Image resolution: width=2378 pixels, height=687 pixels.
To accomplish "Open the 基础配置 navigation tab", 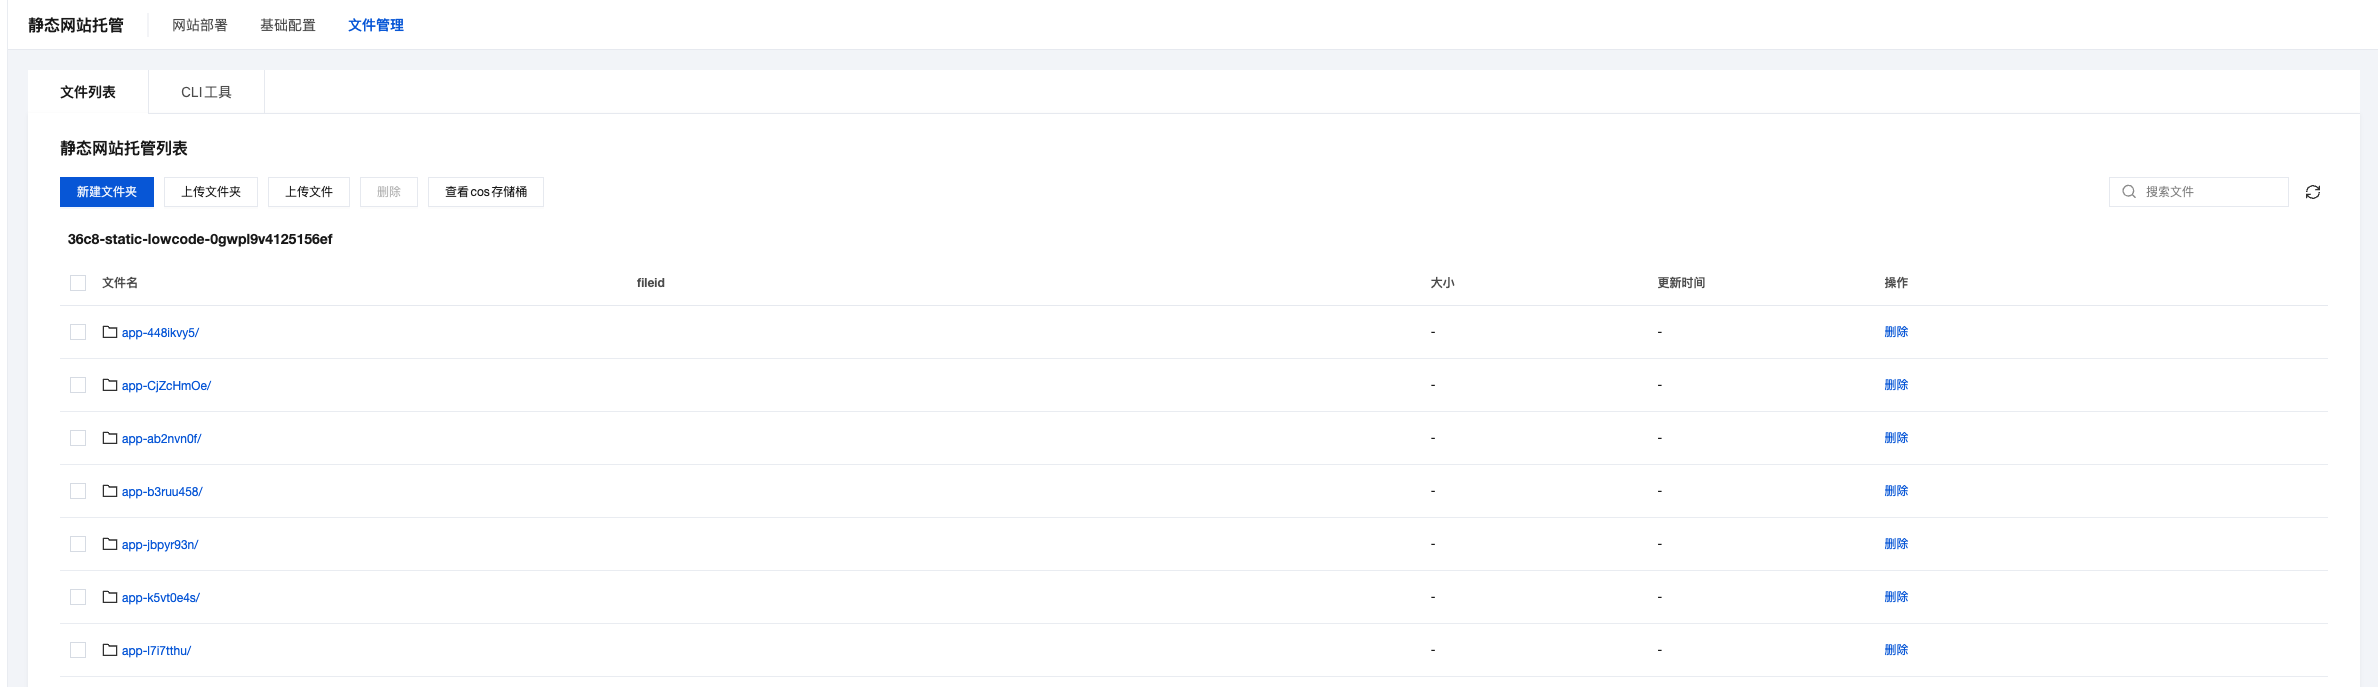I will tap(288, 25).
